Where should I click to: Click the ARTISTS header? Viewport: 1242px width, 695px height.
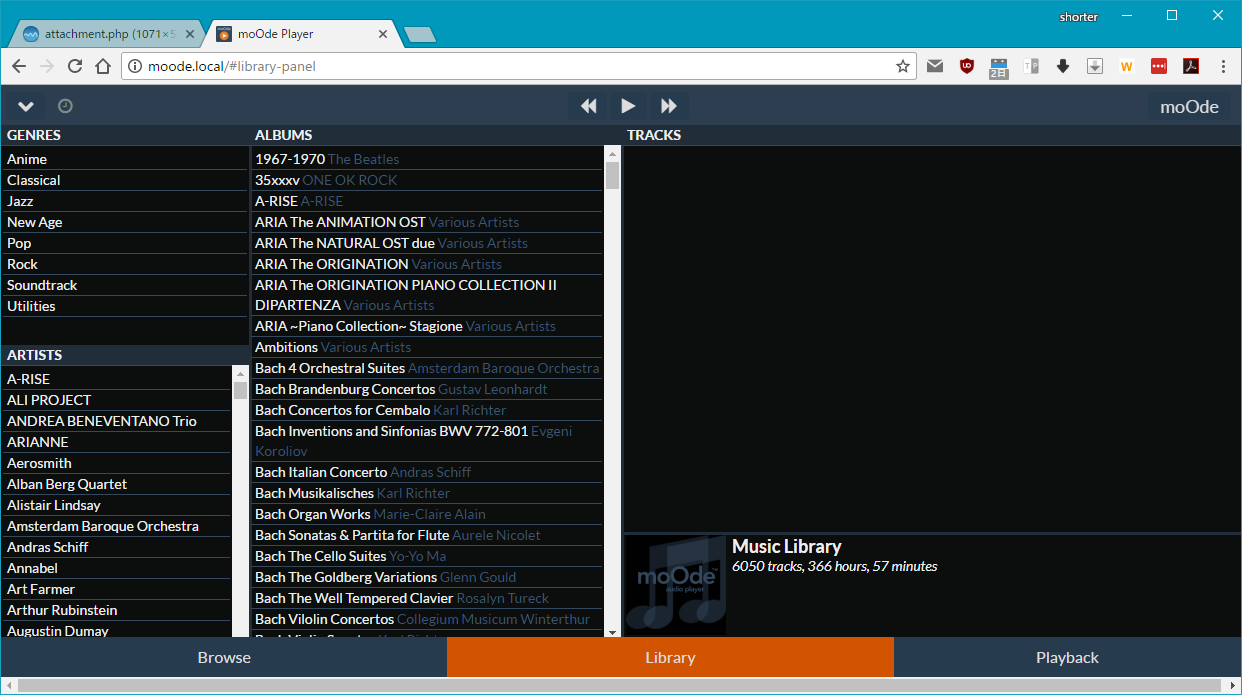(x=35, y=355)
